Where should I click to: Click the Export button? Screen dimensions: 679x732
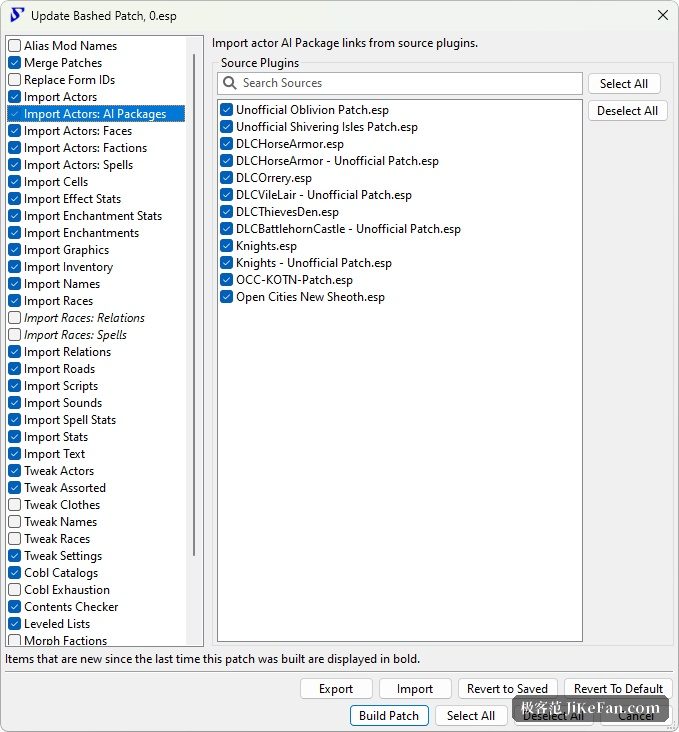(x=336, y=689)
